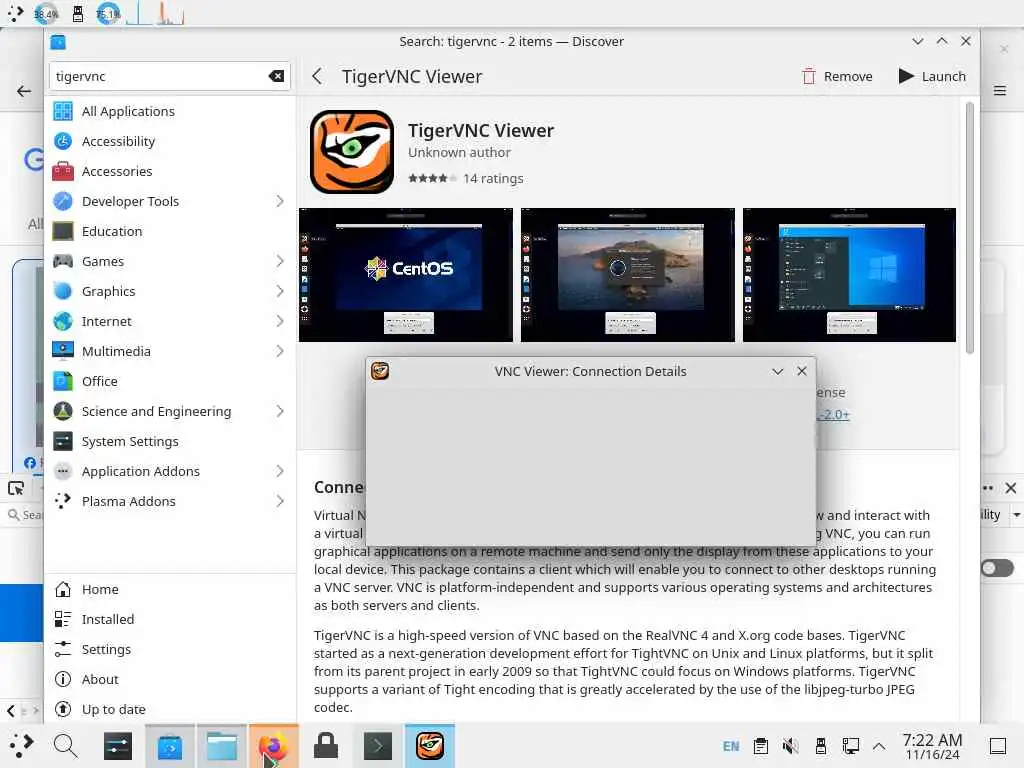This screenshot has height=768, width=1024.
Task: Select the Office category
Action: click(170, 381)
